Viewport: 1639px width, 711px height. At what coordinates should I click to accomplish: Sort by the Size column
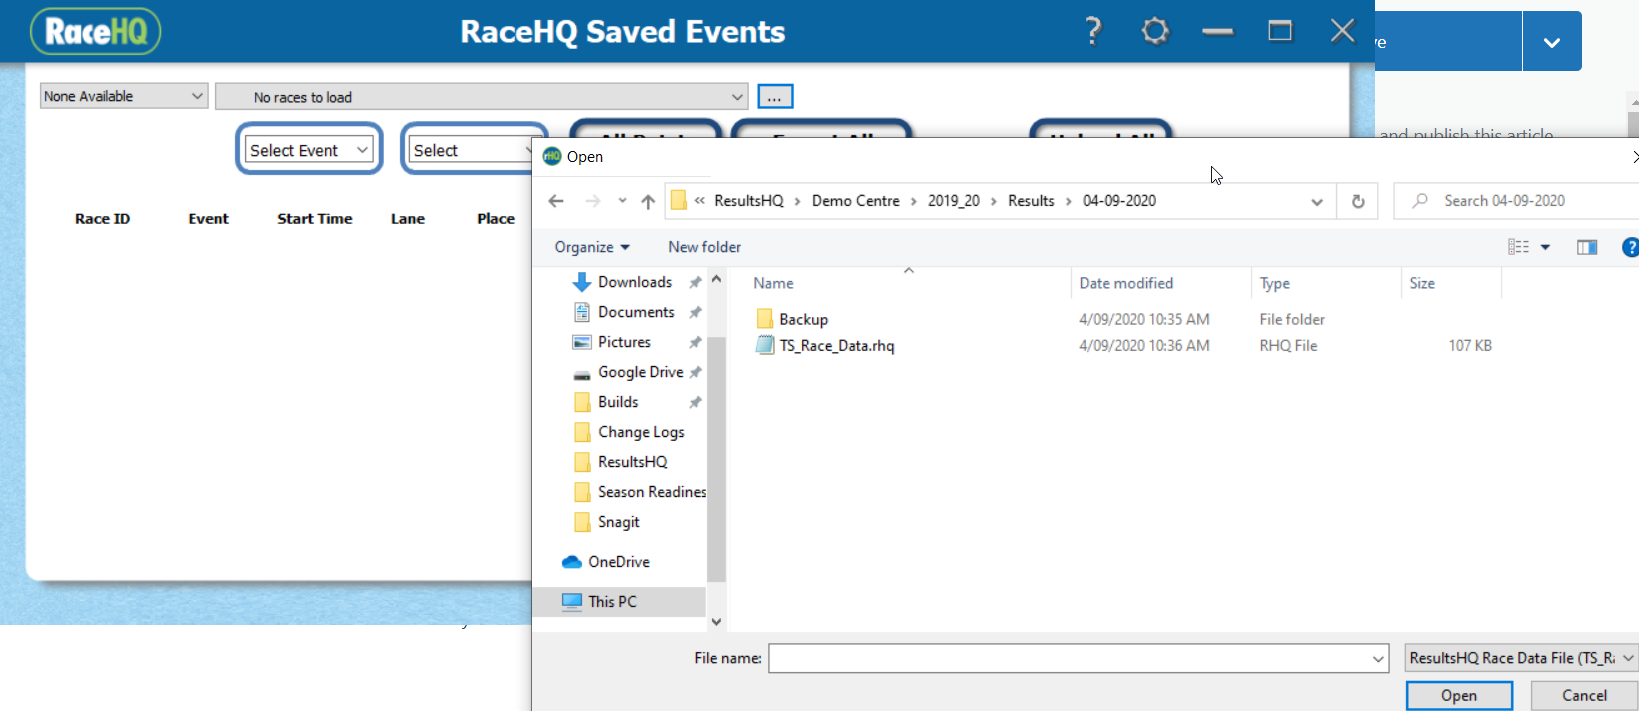coord(1422,284)
